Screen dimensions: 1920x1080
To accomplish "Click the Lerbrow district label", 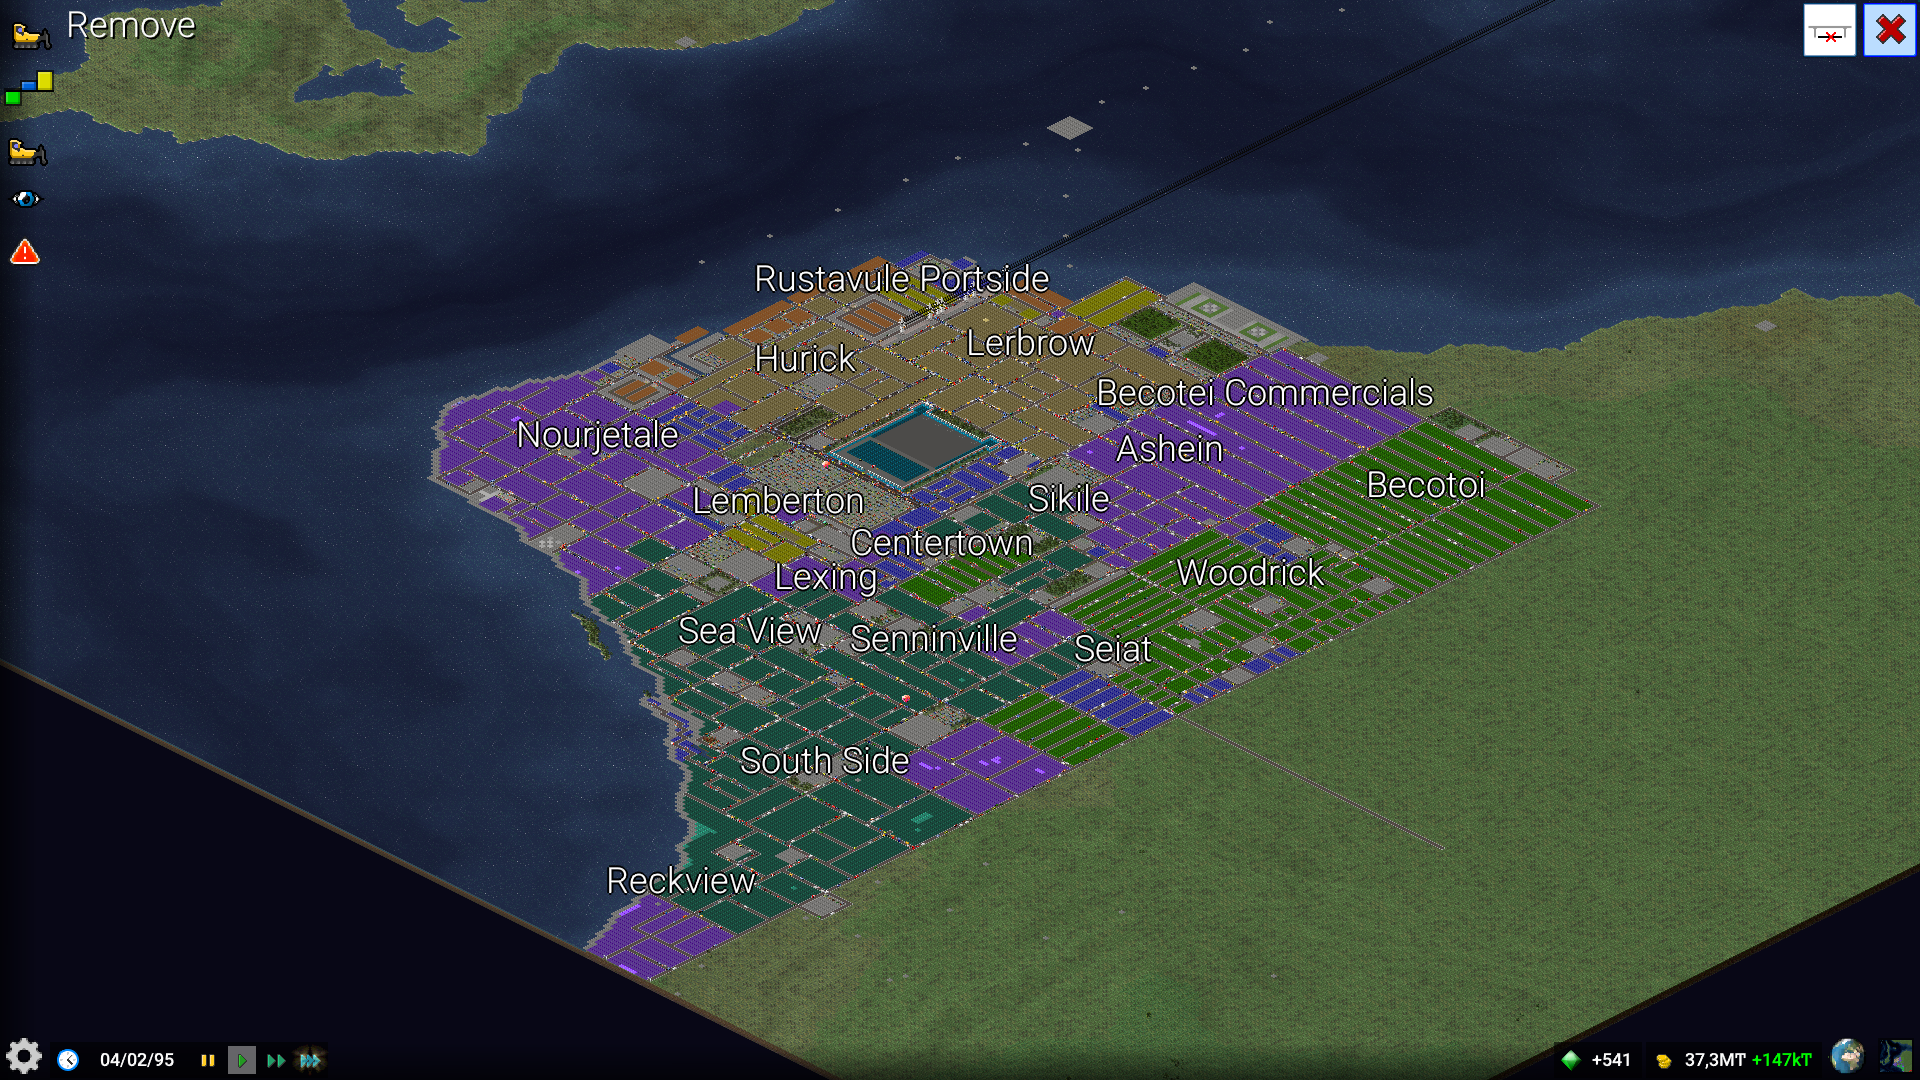I will tap(1030, 343).
